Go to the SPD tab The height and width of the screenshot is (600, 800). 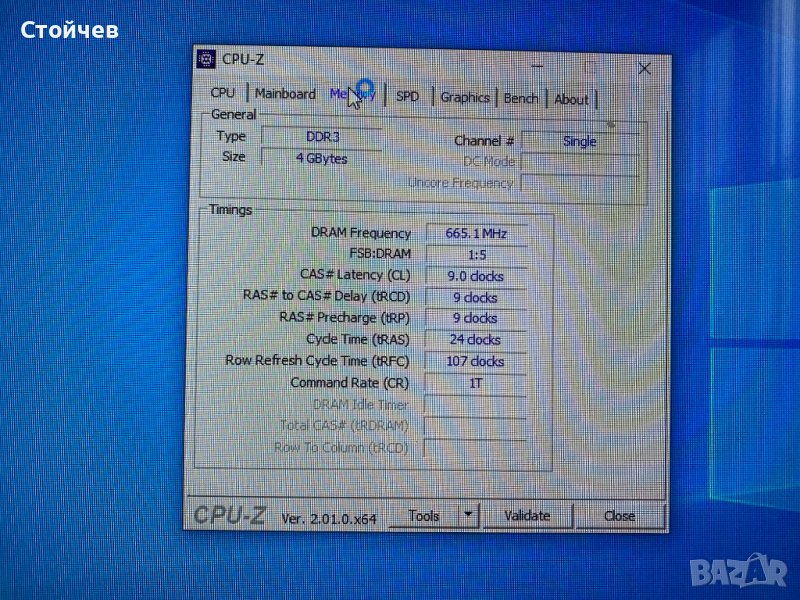click(408, 97)
